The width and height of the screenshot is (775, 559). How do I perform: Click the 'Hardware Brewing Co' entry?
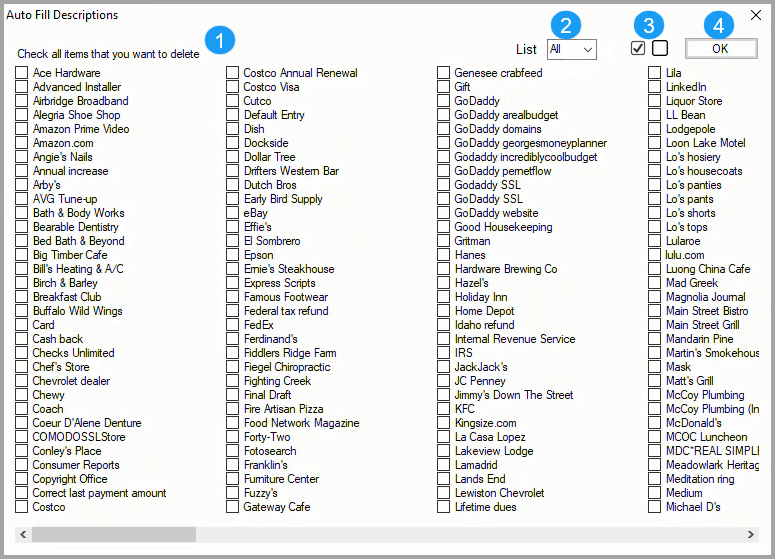pyautogui.click(x=506, y=269)
